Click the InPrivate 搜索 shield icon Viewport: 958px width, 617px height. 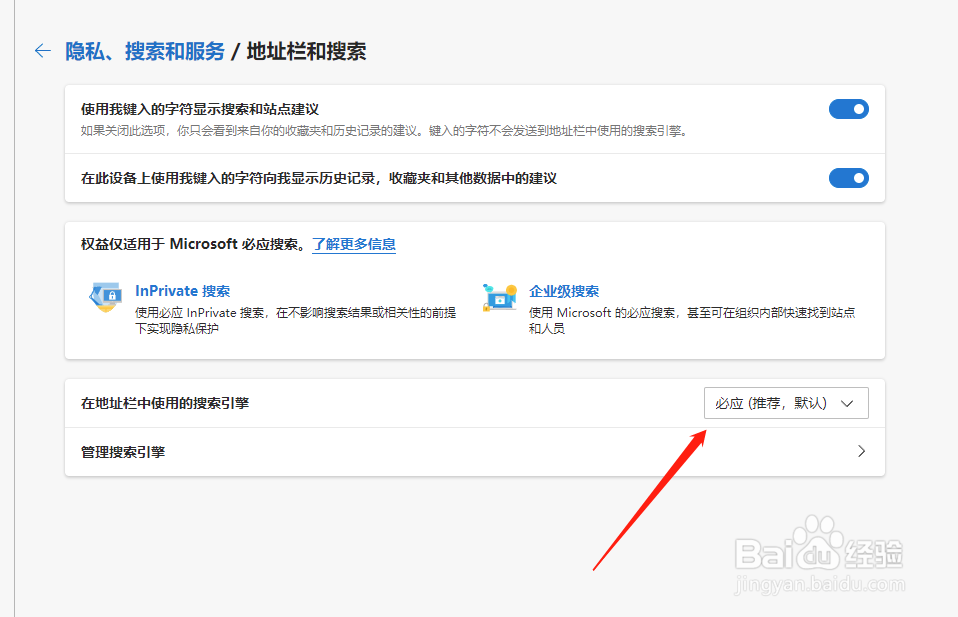pyautogui.click(x=105, y=298)
